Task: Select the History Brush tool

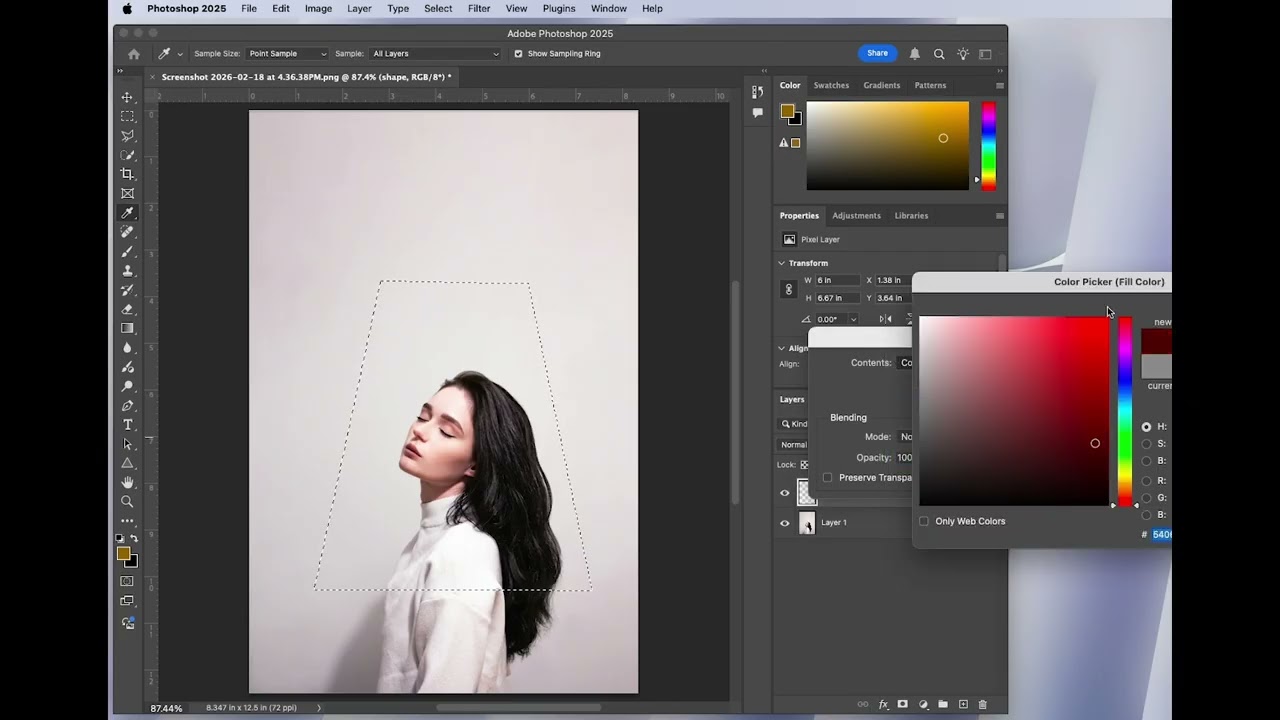Action: [127, 290]
